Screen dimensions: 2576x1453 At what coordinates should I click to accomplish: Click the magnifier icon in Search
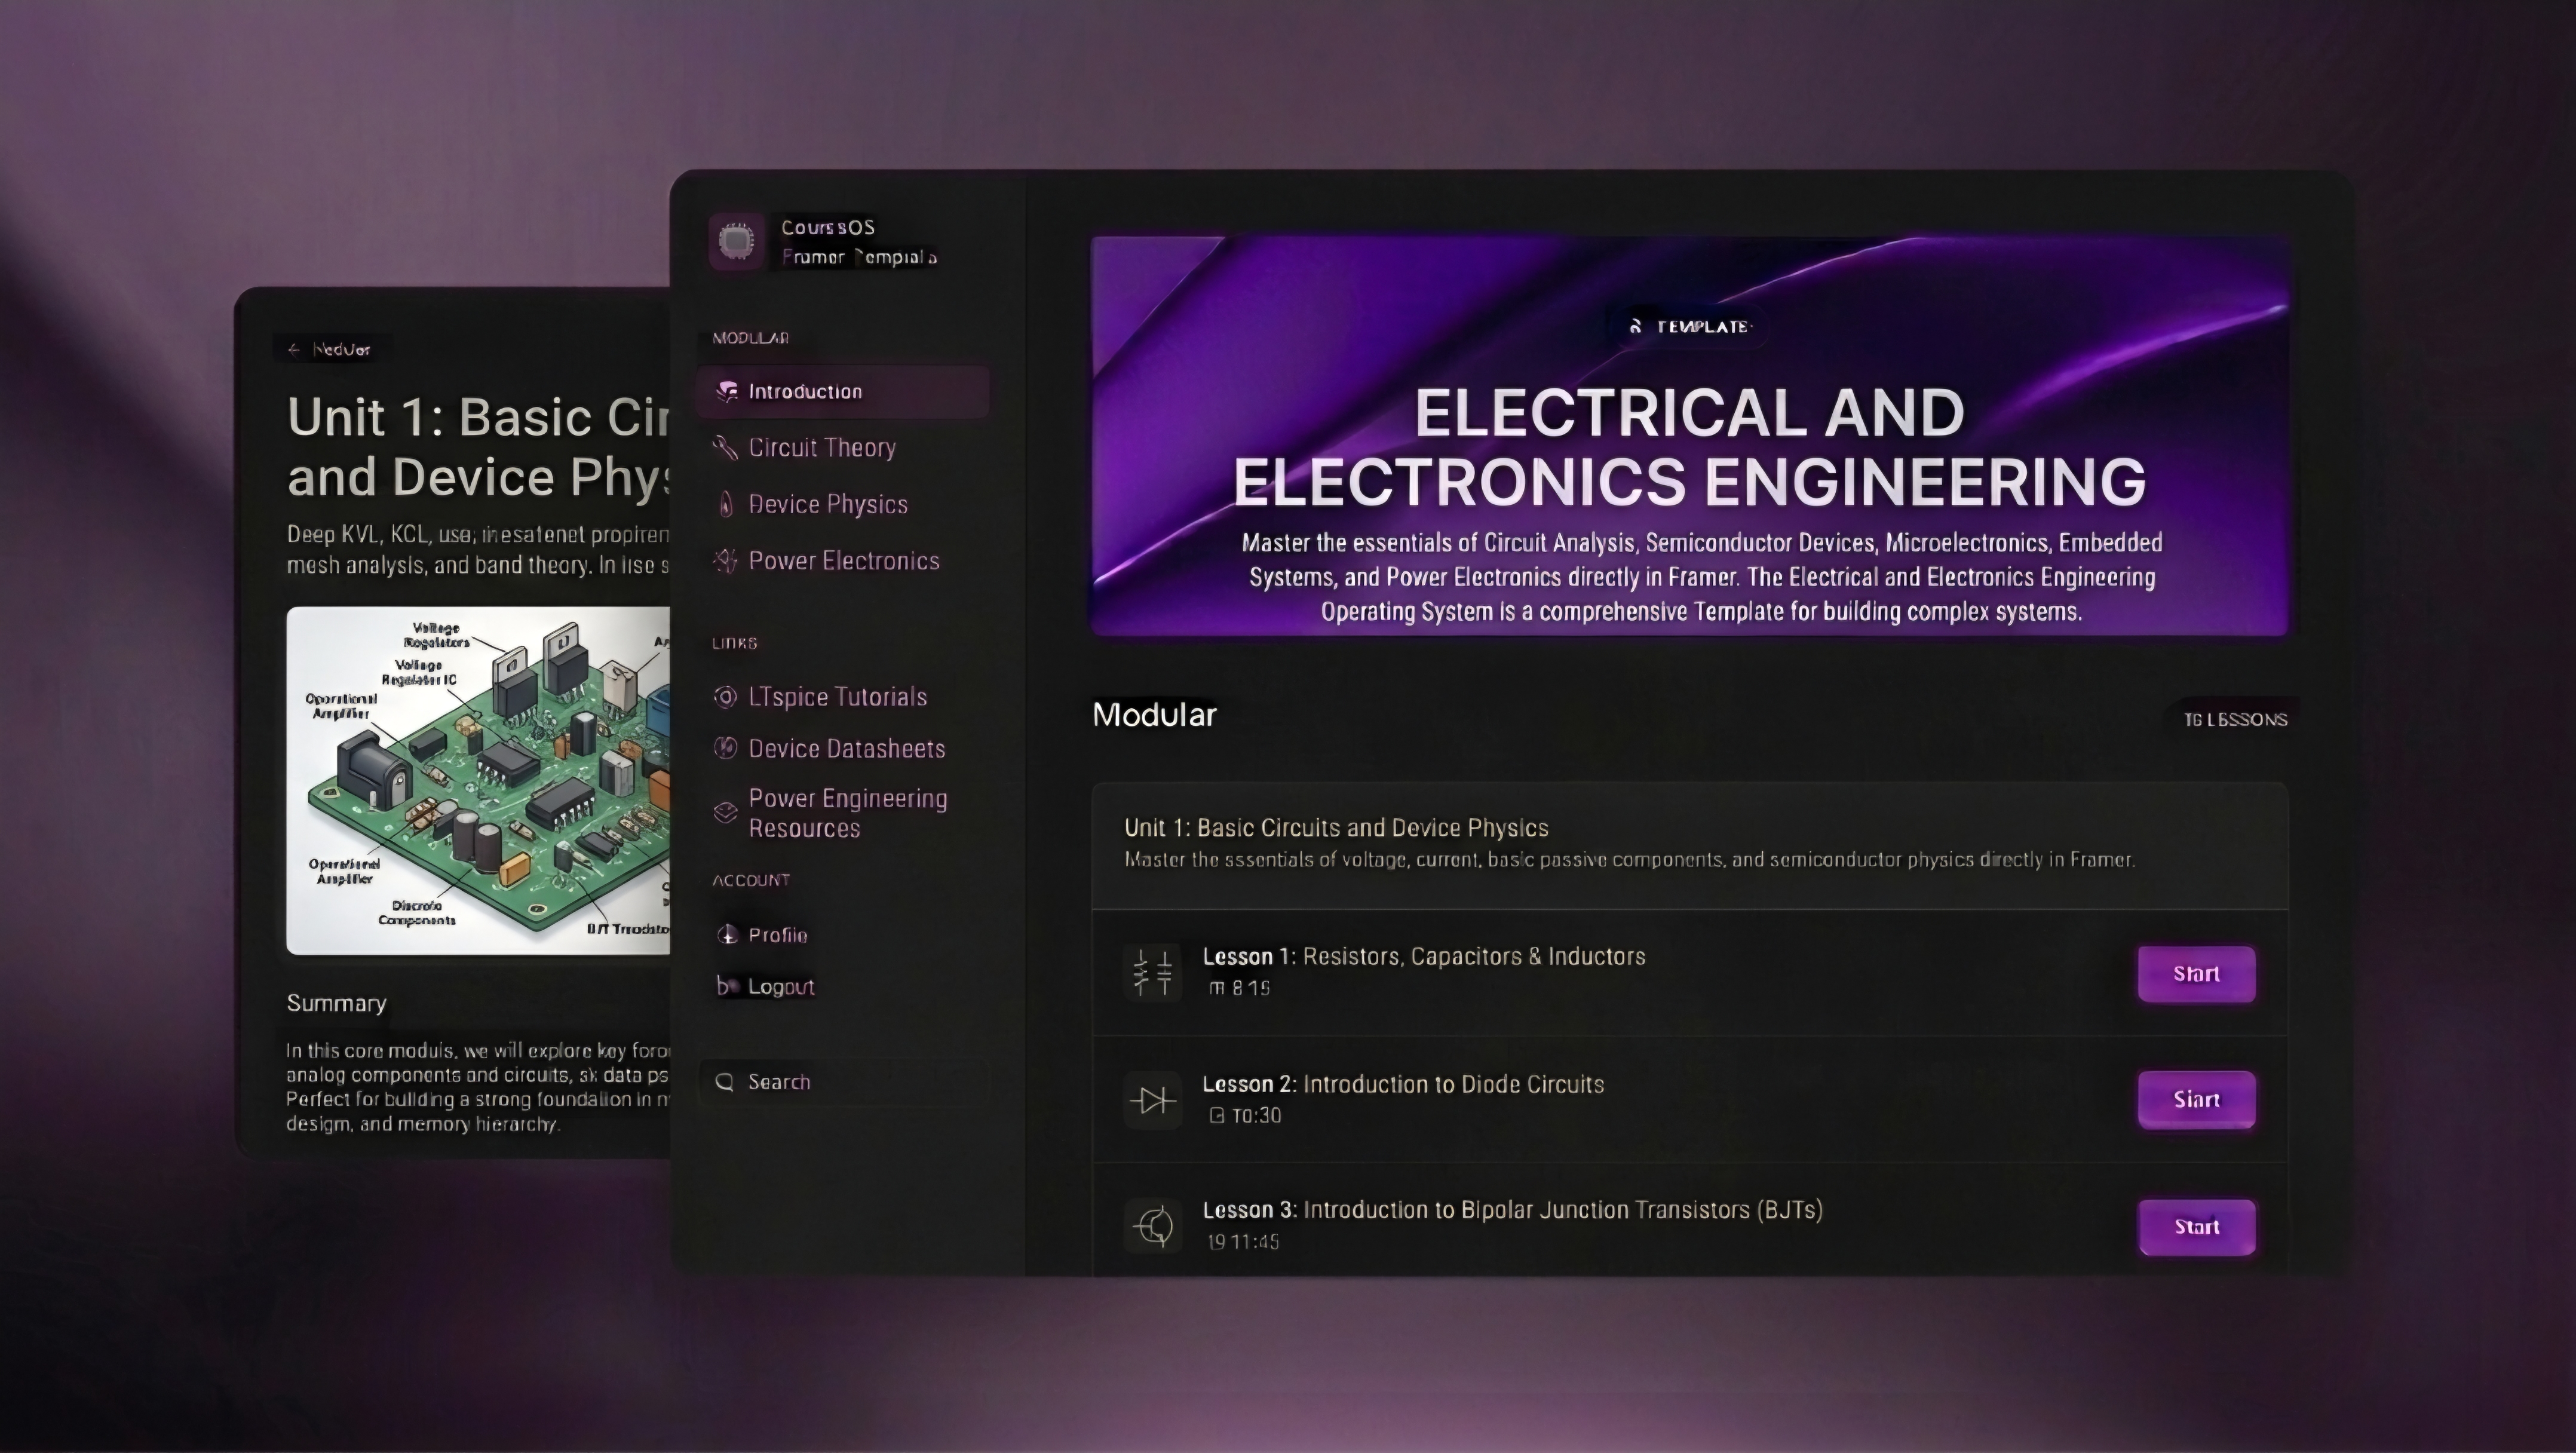[726, 1082]
